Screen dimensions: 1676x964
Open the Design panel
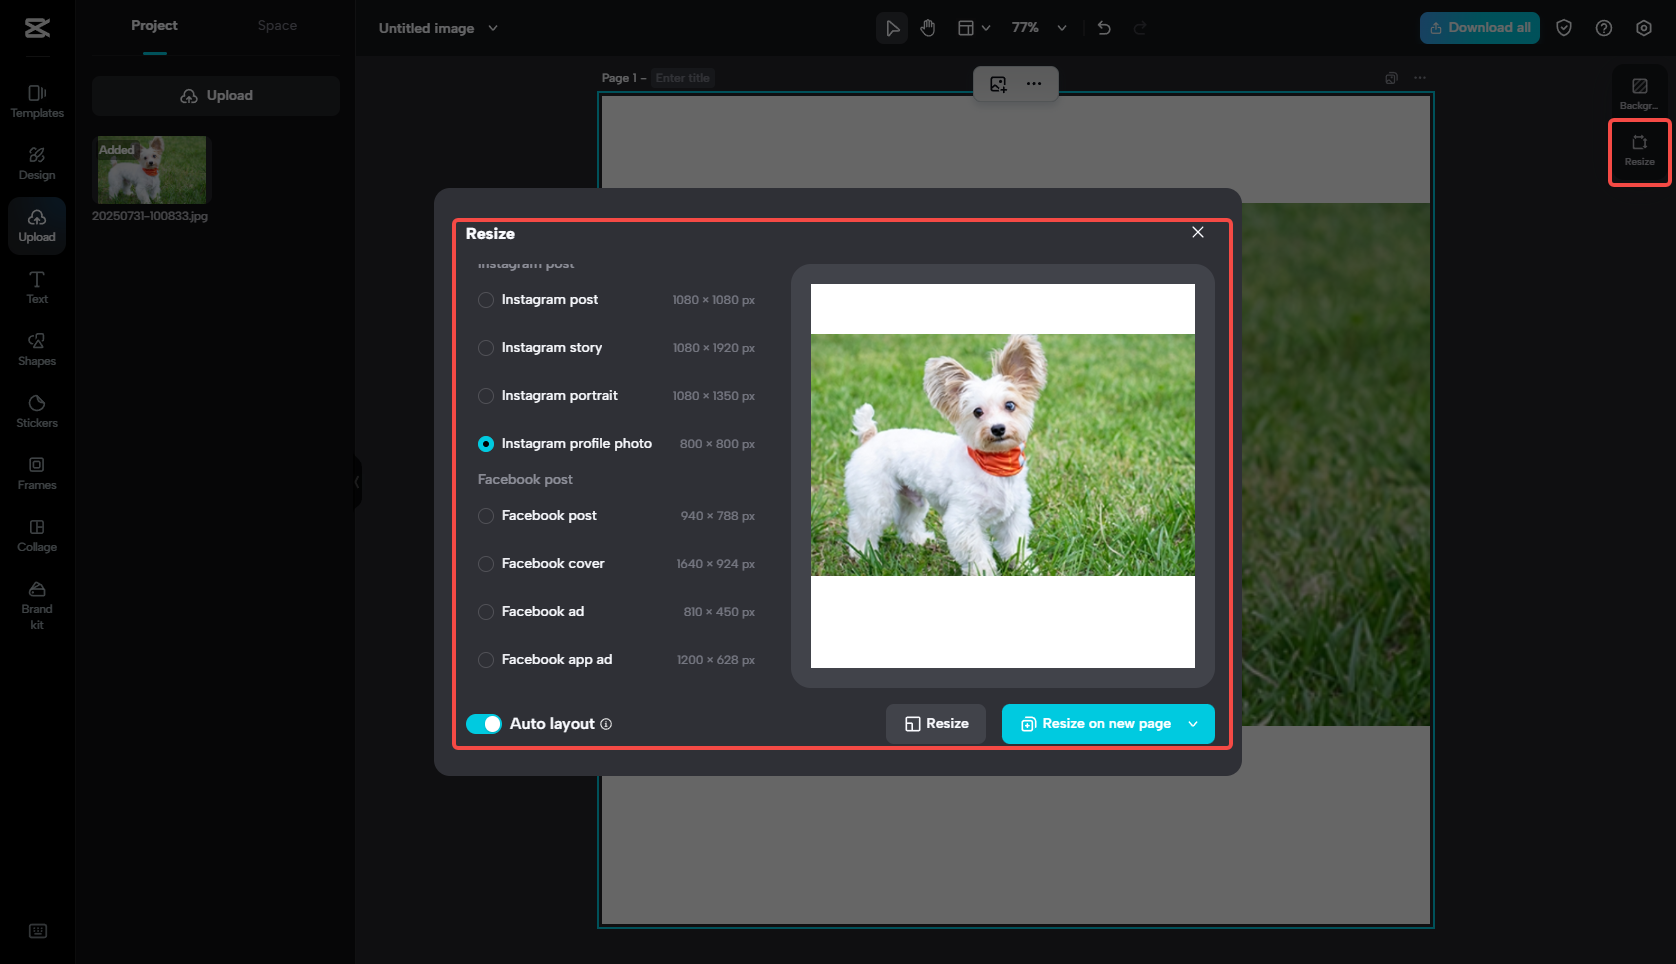pyautogui.click(x=37, y=164)
